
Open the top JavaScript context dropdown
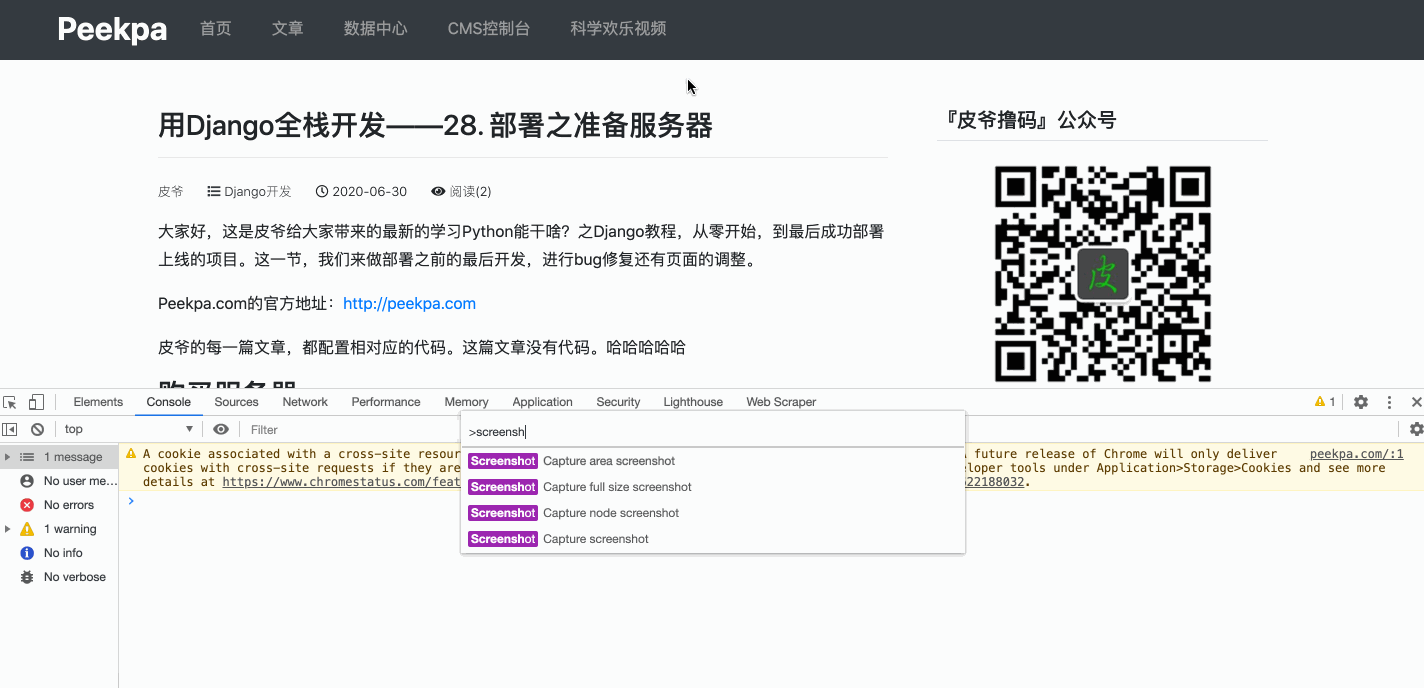click(x=129, y=429)
